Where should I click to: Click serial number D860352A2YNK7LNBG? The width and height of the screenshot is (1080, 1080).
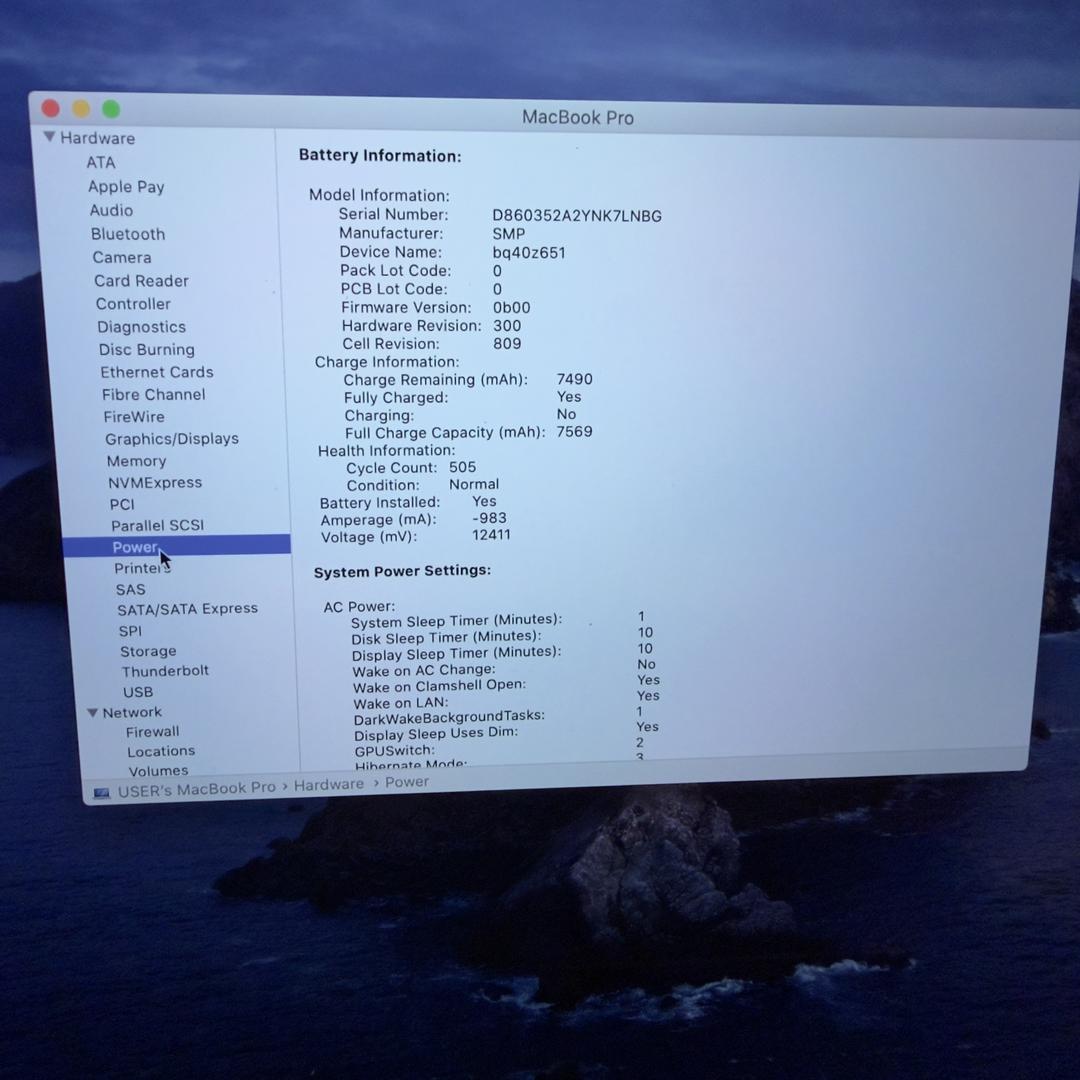click(577, 216)
